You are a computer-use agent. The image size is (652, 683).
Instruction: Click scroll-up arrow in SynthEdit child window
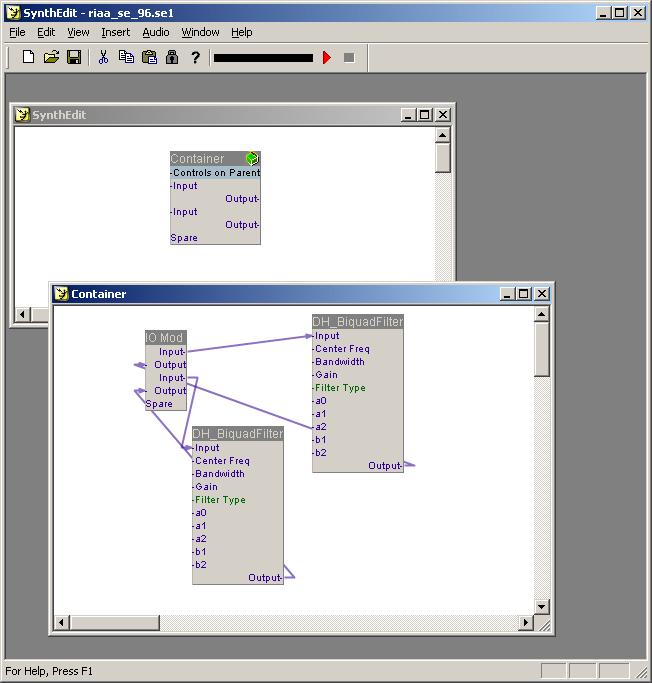coord(443,135)
